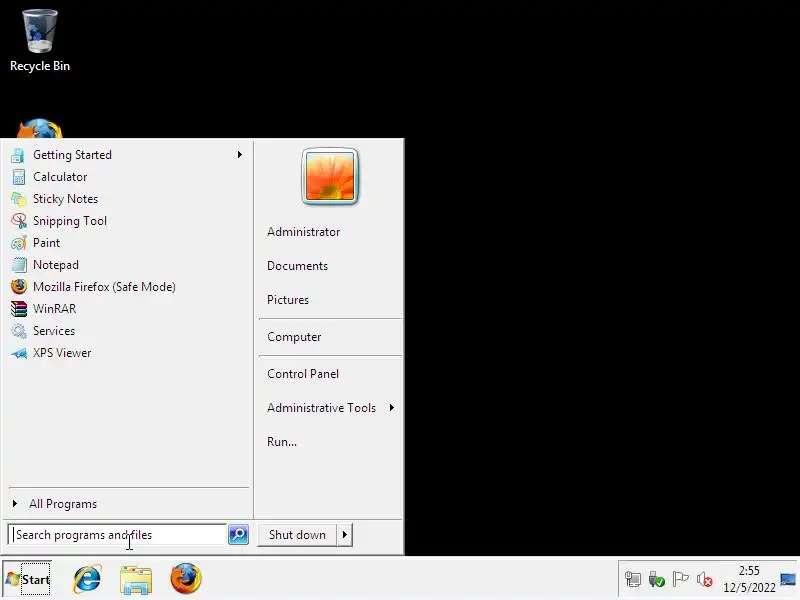Open the Run... dialog
Image resolution: width=800 pixels, height=600 pixels.
point(282,442)
